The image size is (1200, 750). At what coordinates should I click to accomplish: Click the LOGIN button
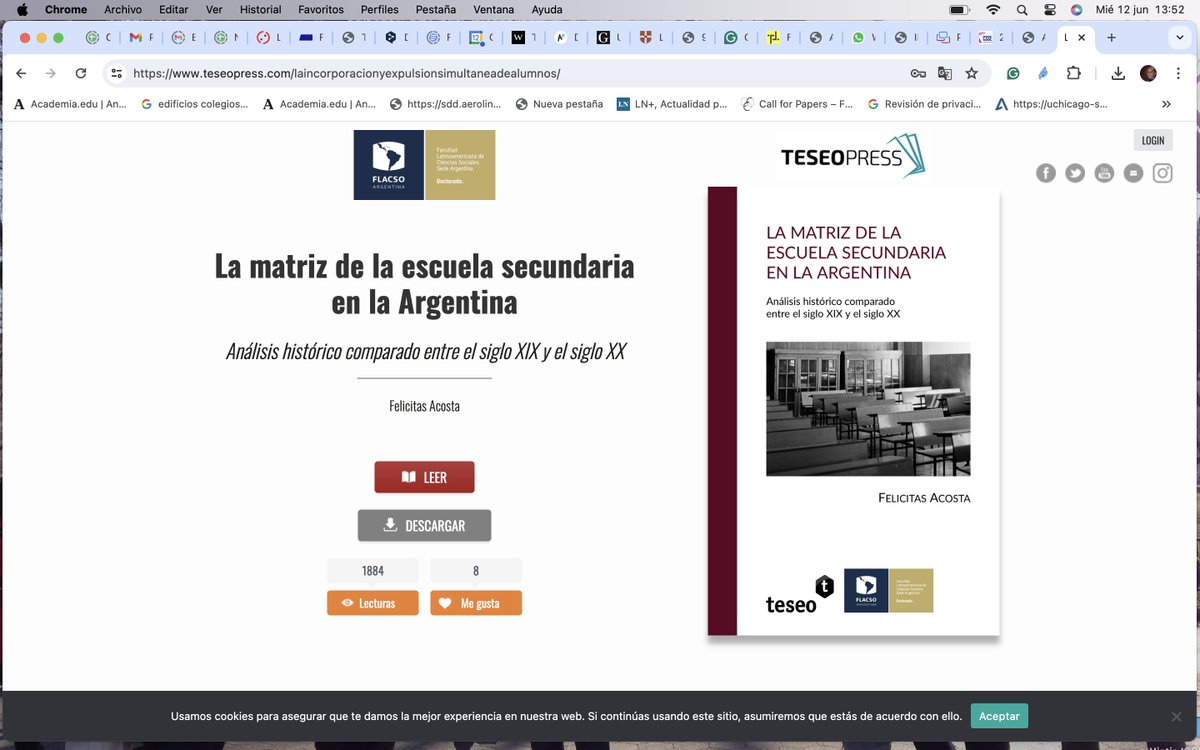click(x=1153, y=140)
